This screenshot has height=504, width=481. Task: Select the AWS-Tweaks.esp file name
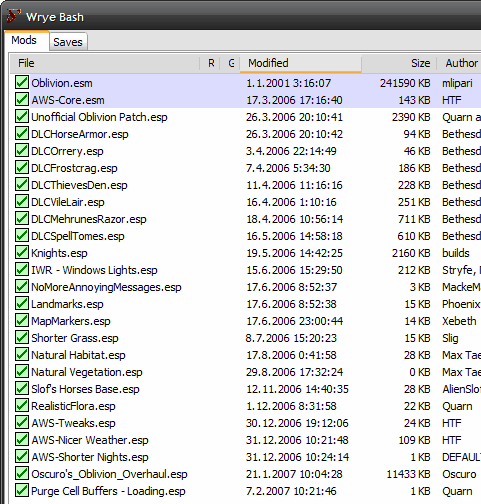[x=73, y=423]
